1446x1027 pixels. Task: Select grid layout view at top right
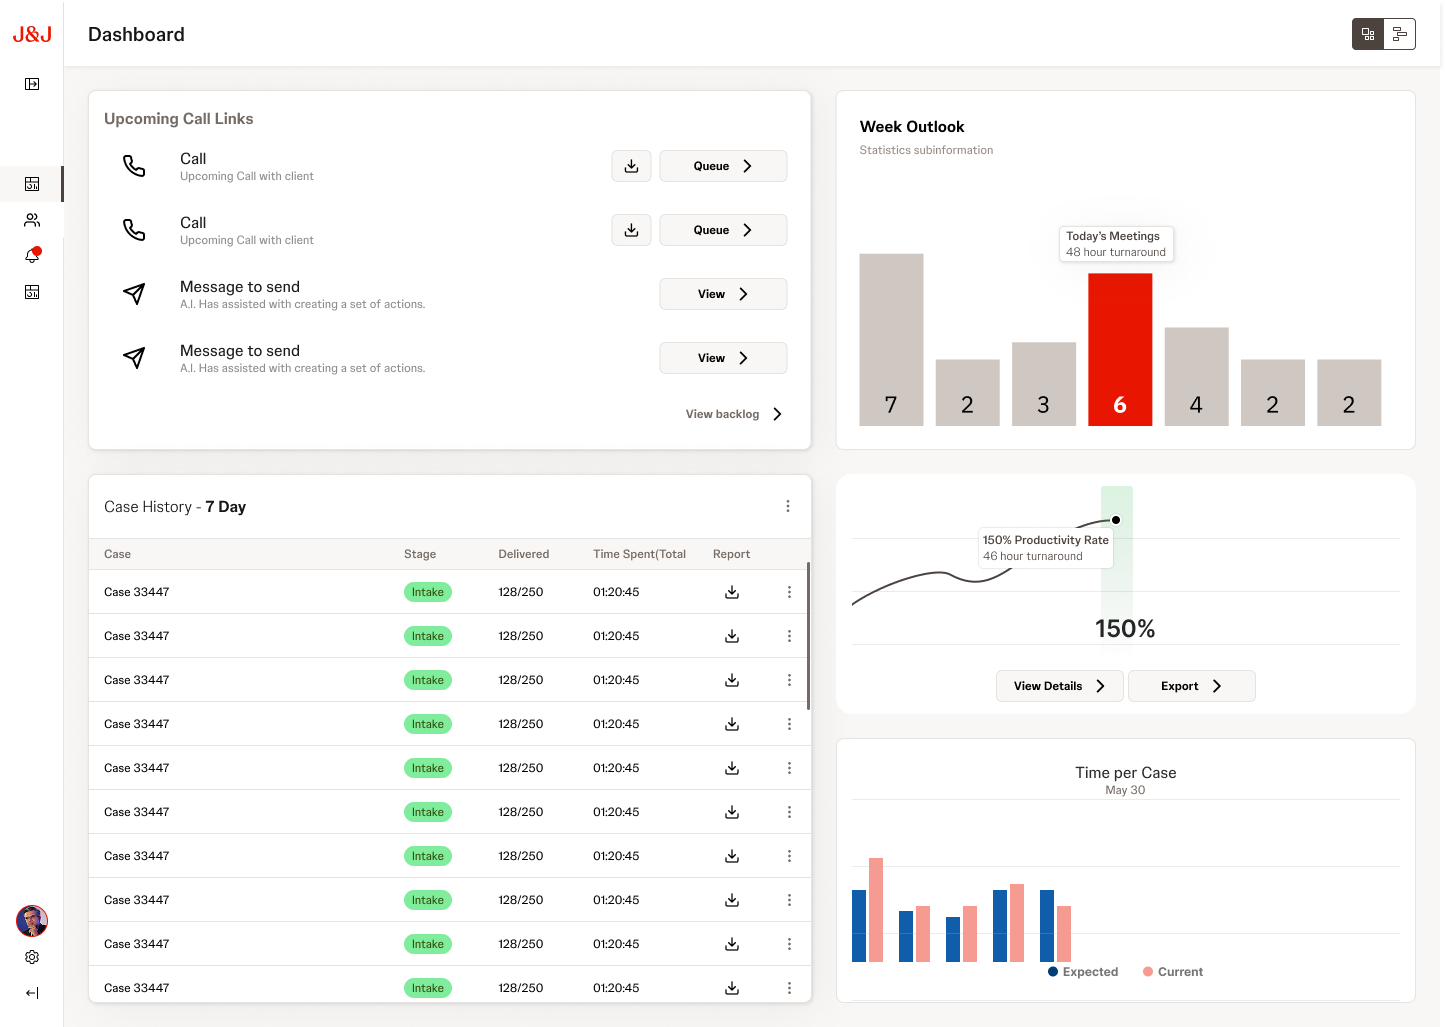point(1367,33)
